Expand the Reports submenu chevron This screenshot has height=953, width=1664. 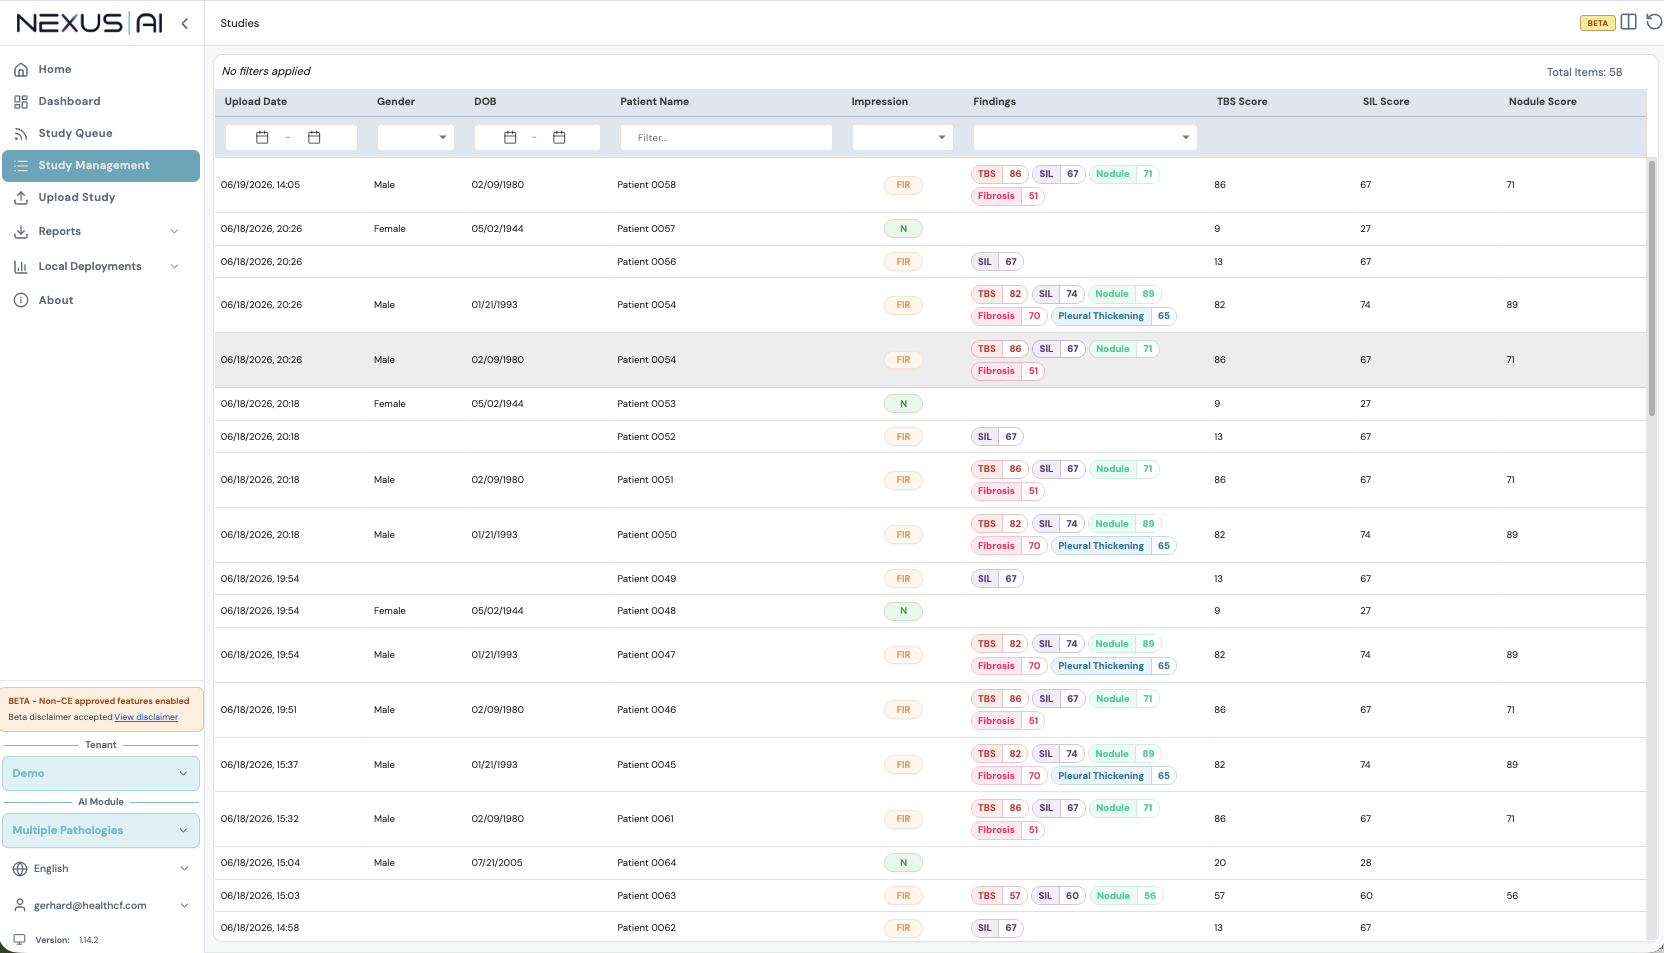click(x=175, y=232)
